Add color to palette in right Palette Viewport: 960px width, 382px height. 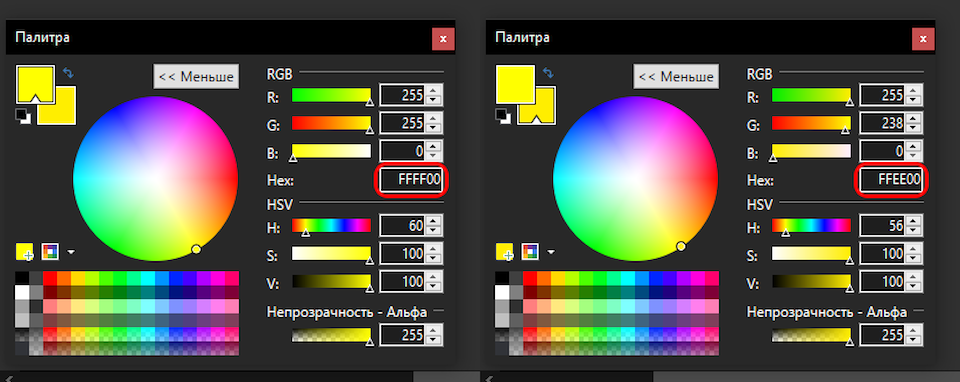click(504, 251)
